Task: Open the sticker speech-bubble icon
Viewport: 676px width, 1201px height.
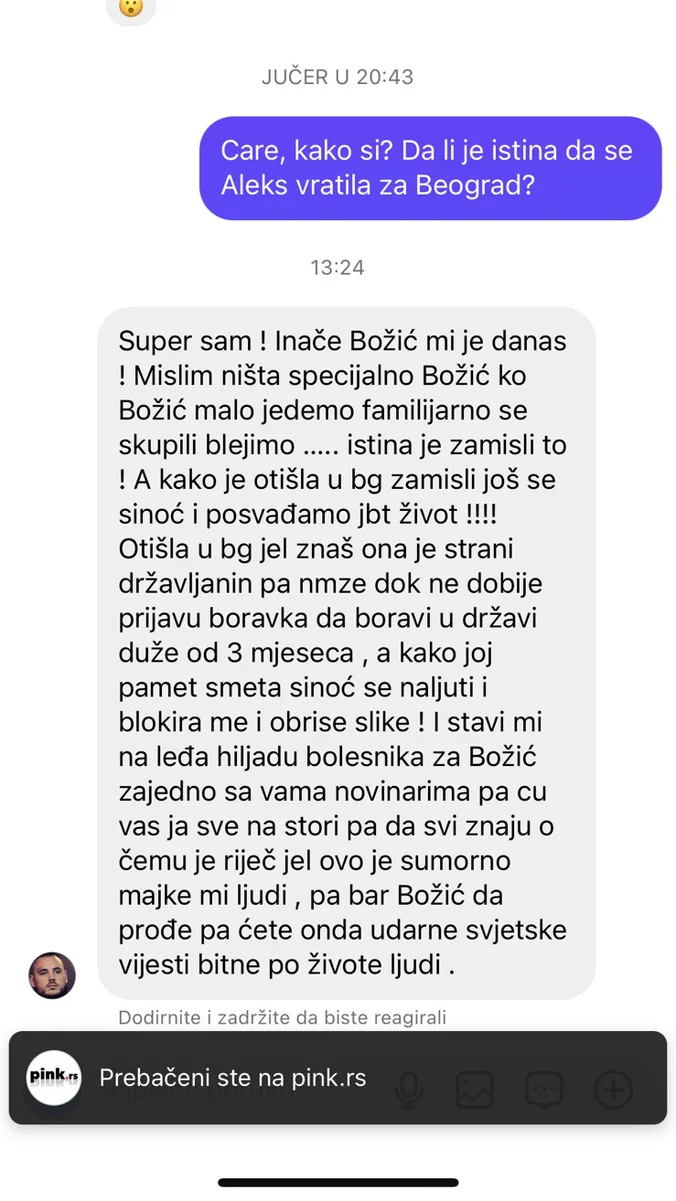Action: 544,1088
